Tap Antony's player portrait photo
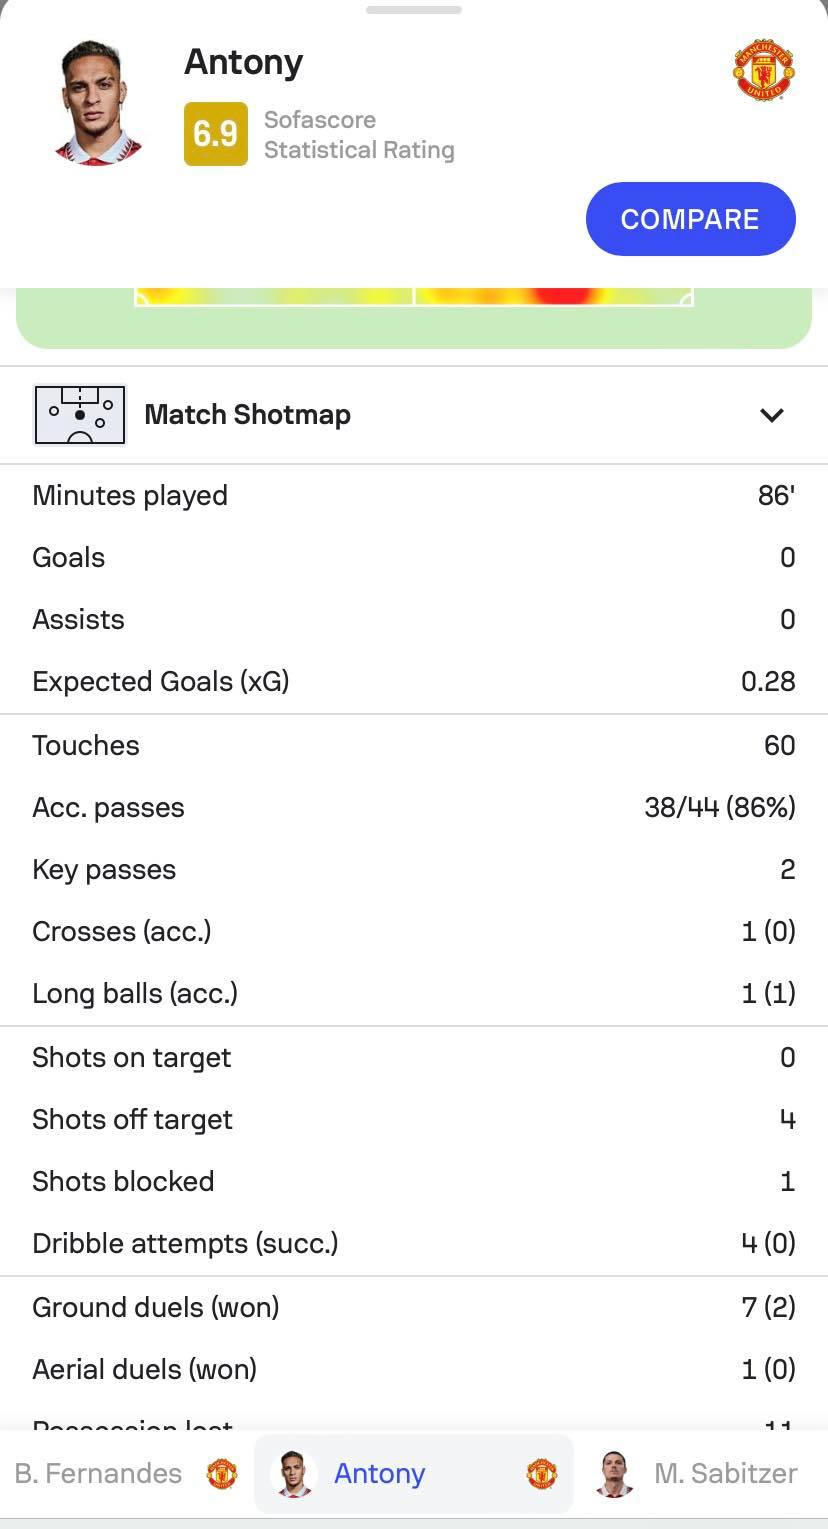The image size is (828, 1529). [97, 103]
